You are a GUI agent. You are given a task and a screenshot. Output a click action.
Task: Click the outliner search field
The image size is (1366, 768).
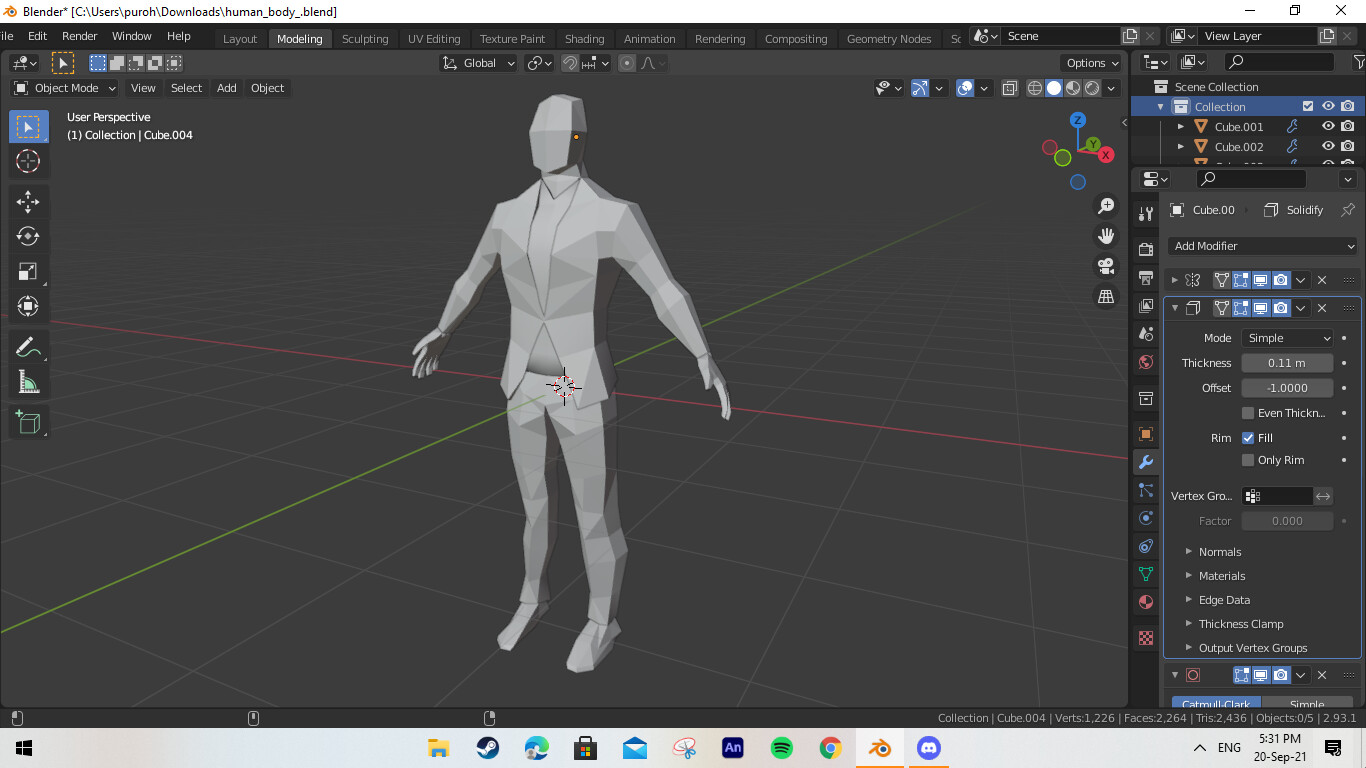(1250, 179)
